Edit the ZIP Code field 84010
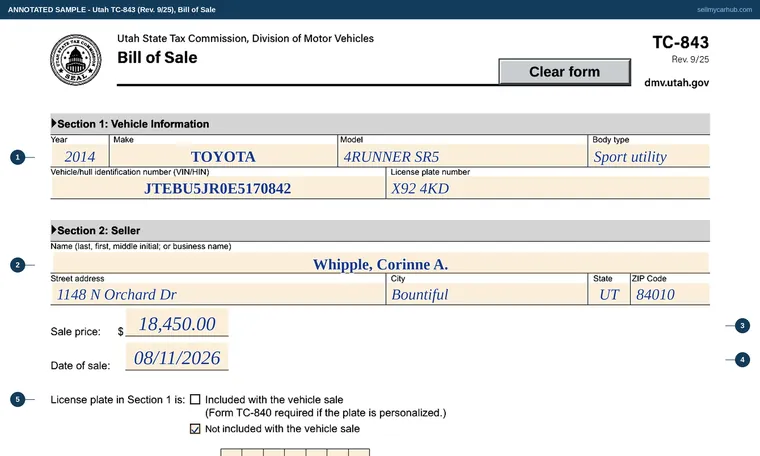This screenshot has width=760, height=456. coord(670,294)
